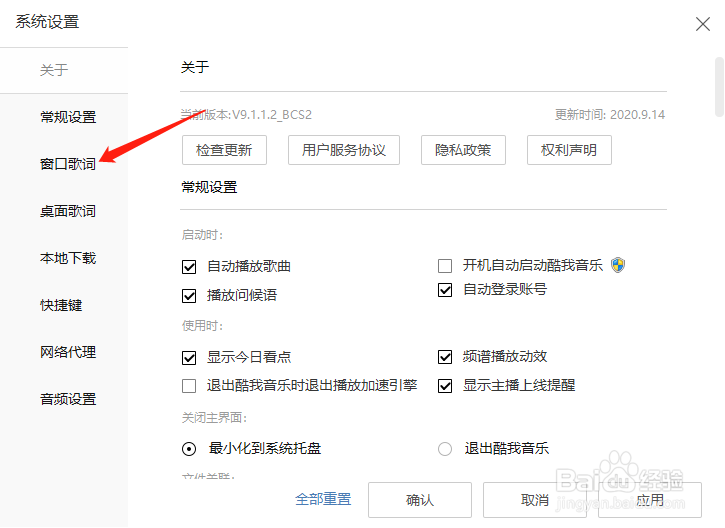This screenshot has width=725, height=528.
Task: Confirm settings with 确认 button
Action: (x=420, y=500)
